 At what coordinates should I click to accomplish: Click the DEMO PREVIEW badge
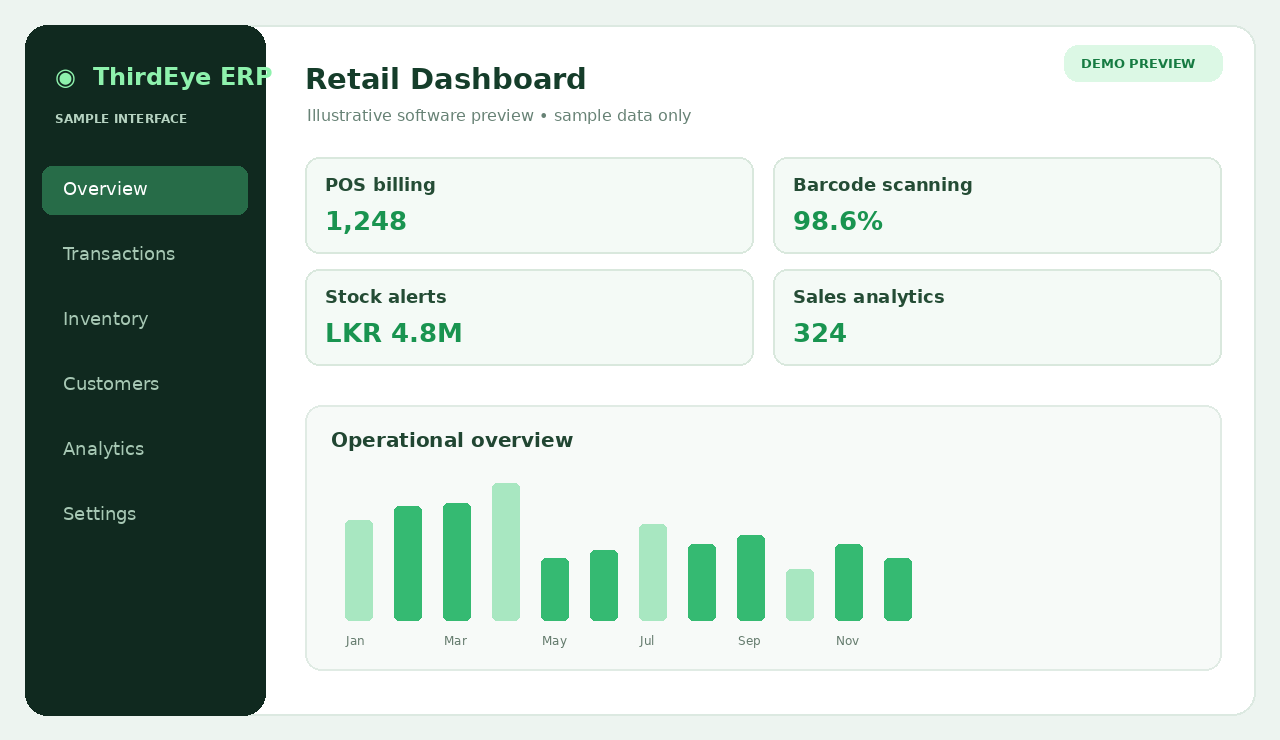[1143, 63]
